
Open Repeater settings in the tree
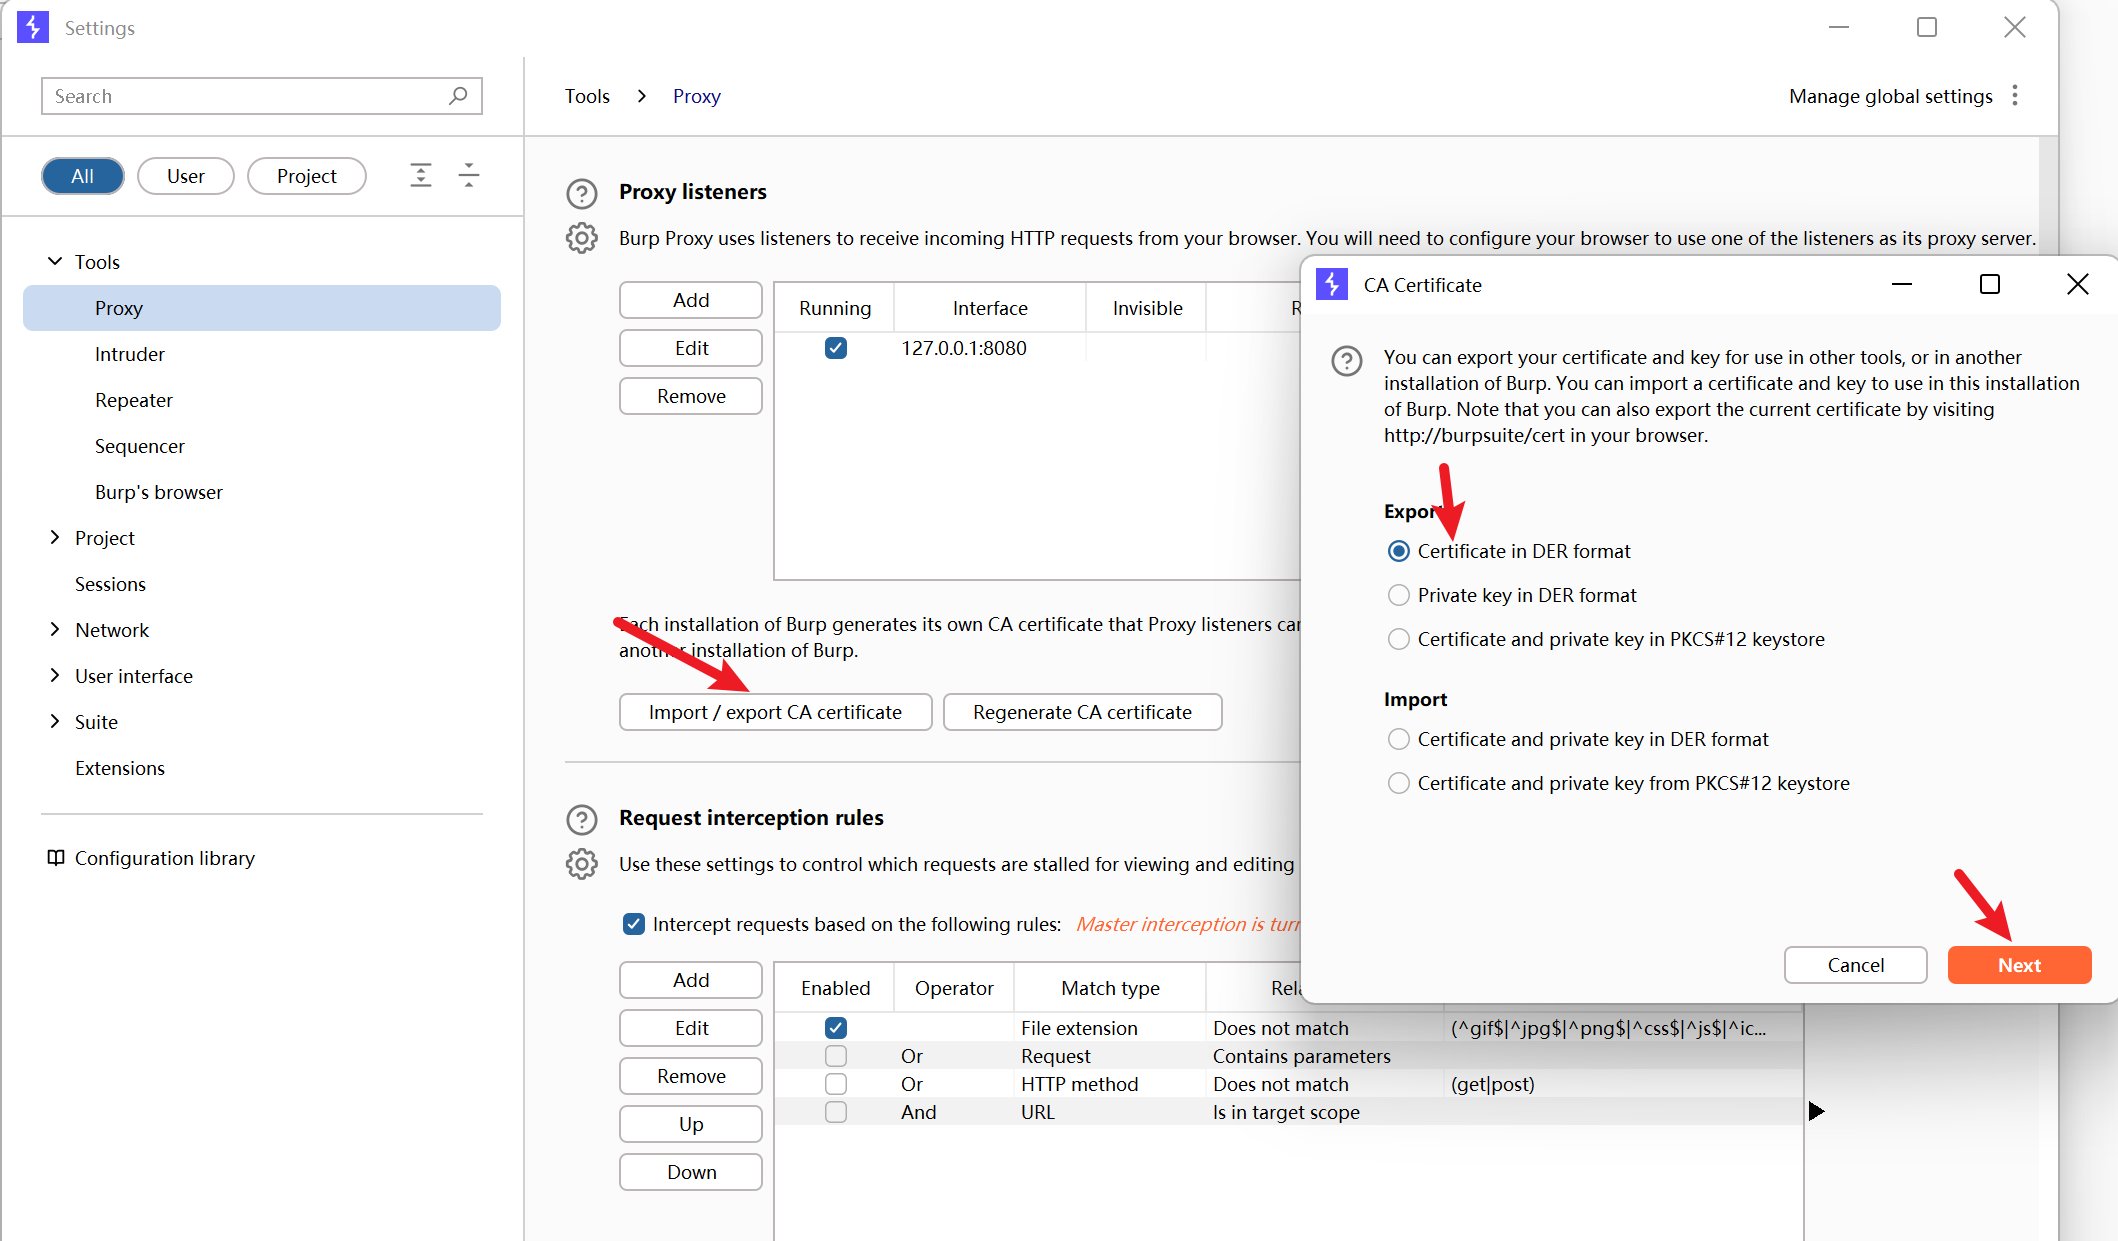tap(134, 400)
